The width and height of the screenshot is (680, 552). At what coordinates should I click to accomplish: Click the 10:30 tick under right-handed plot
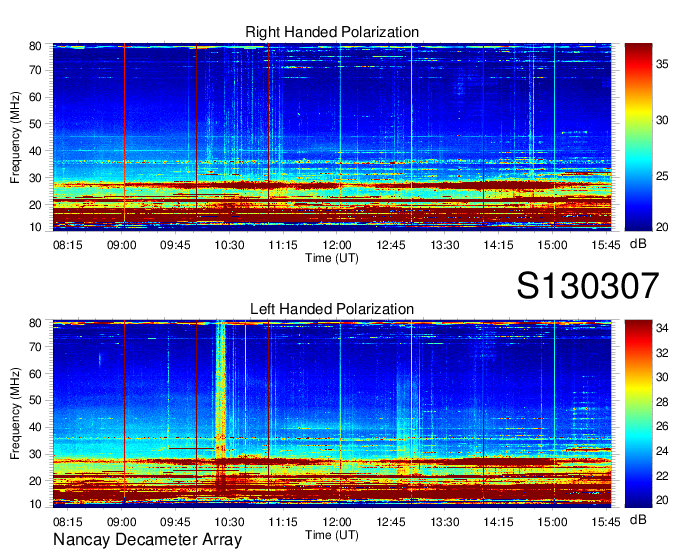229,245
